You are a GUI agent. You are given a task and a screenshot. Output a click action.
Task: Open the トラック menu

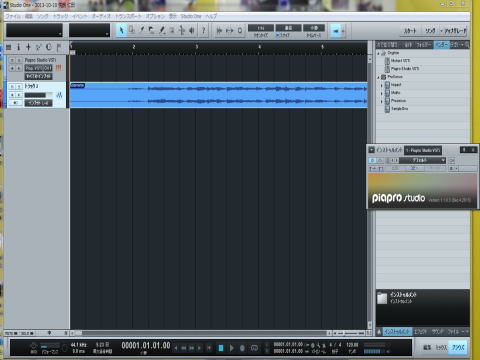click(x=61, y=16)
